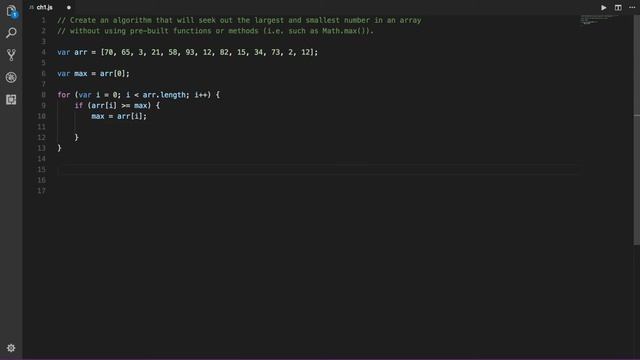Click the unsaved dot on ch1.js tab
640x360 pixels.
(x=69, y=7)
